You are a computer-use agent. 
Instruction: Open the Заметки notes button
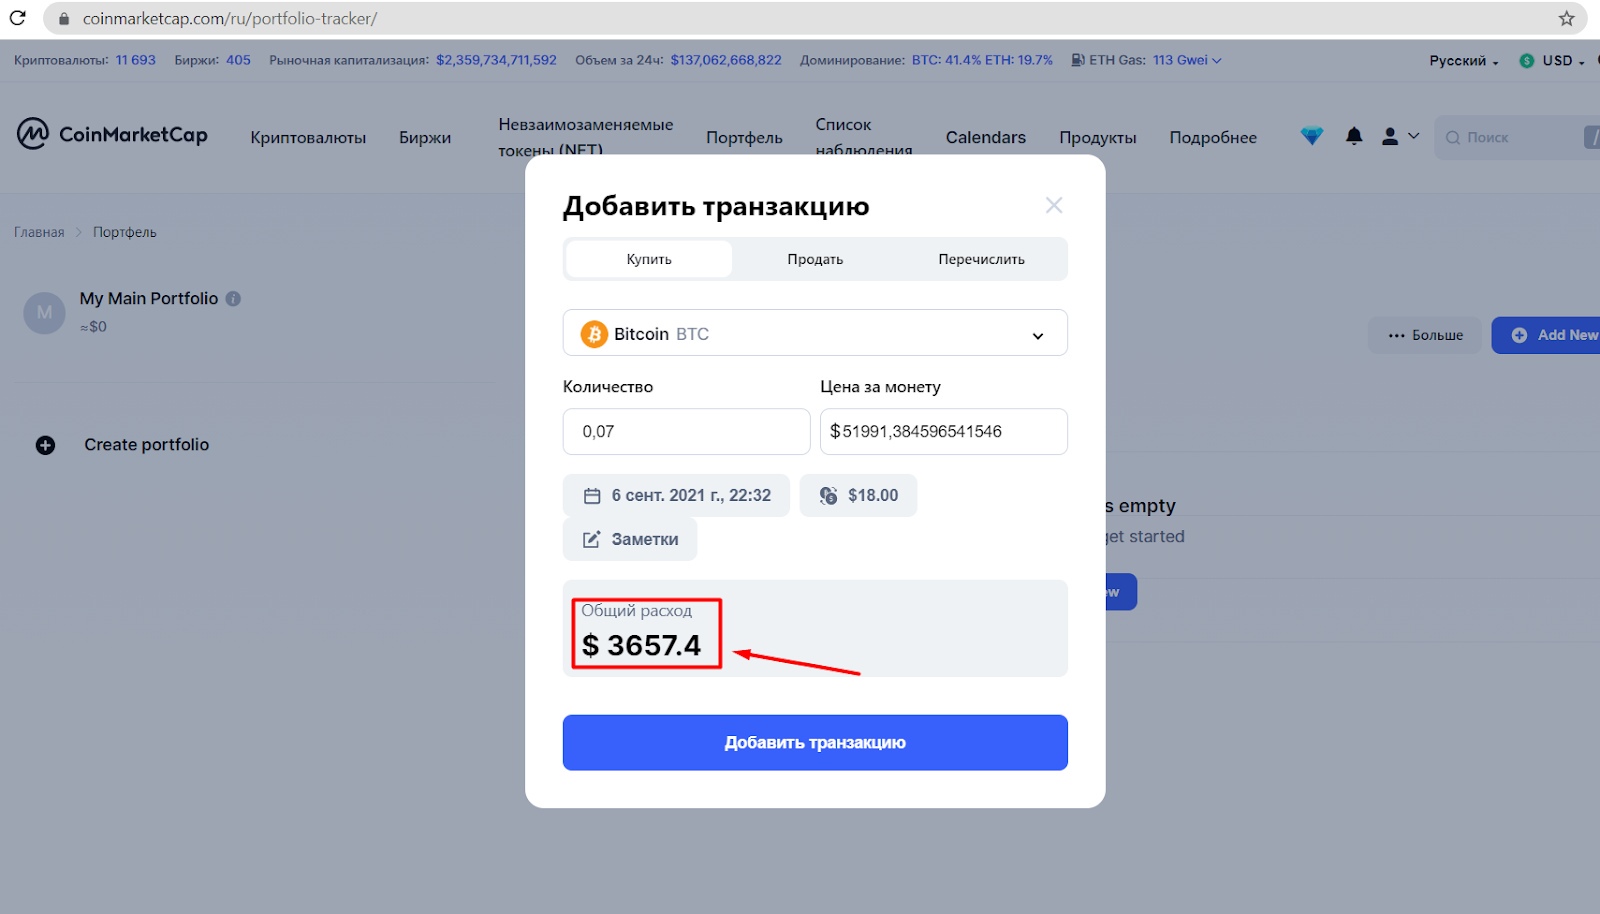point(630,539)
